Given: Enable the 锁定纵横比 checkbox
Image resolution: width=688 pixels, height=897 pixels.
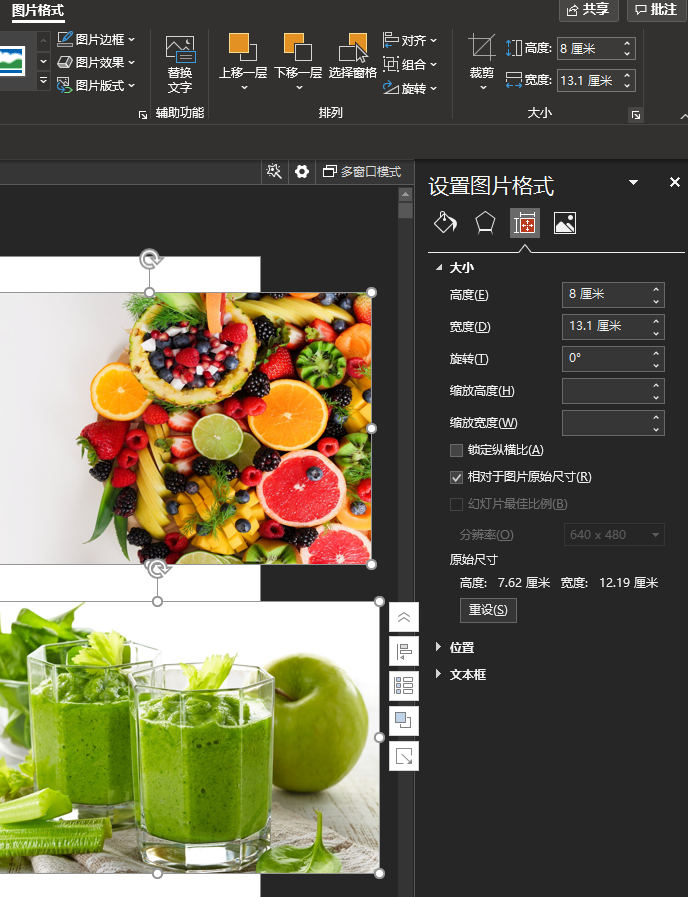Looking at the screenshot, I should (x=456, y=450).
